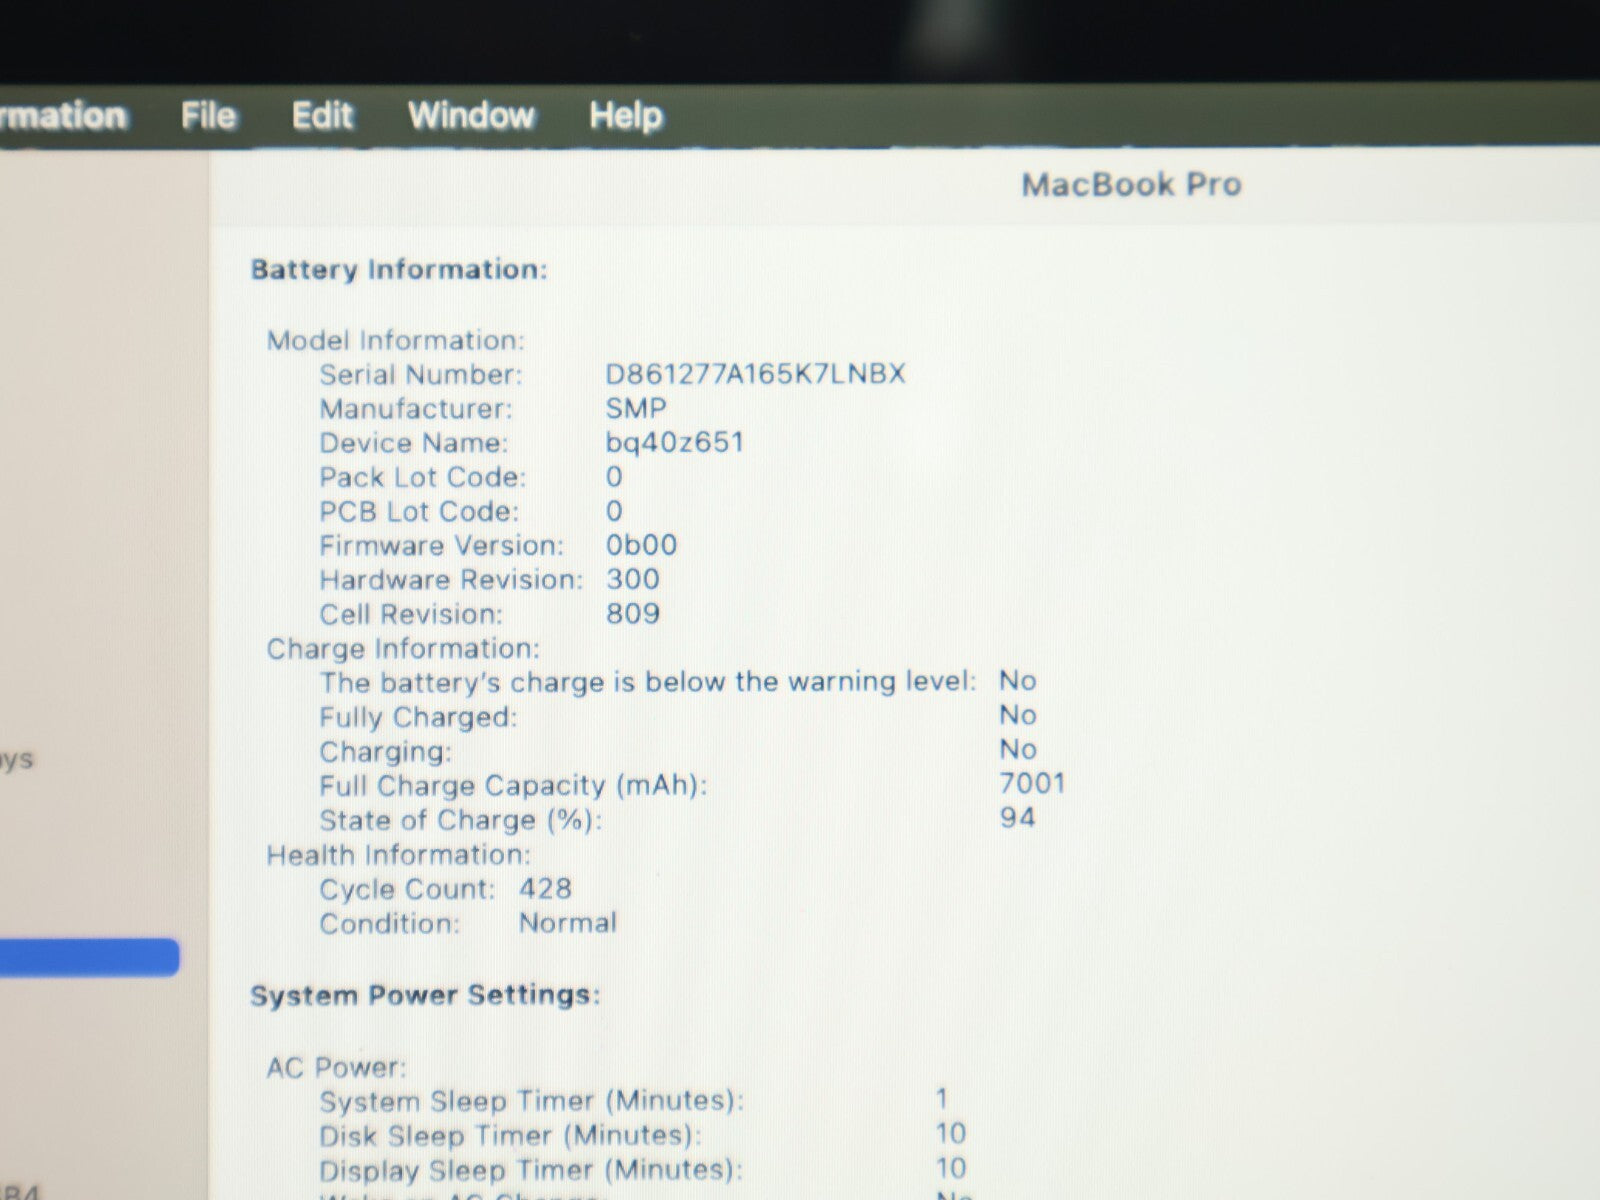Select hardware revision value 300
This screenshot has width=1600, height=1200.
point(632,579)
